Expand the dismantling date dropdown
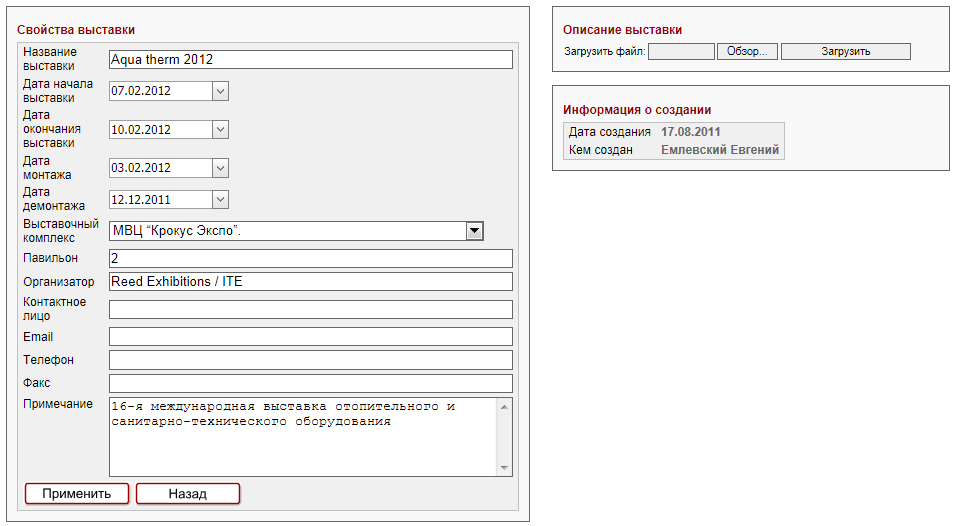 pos(221,200)
